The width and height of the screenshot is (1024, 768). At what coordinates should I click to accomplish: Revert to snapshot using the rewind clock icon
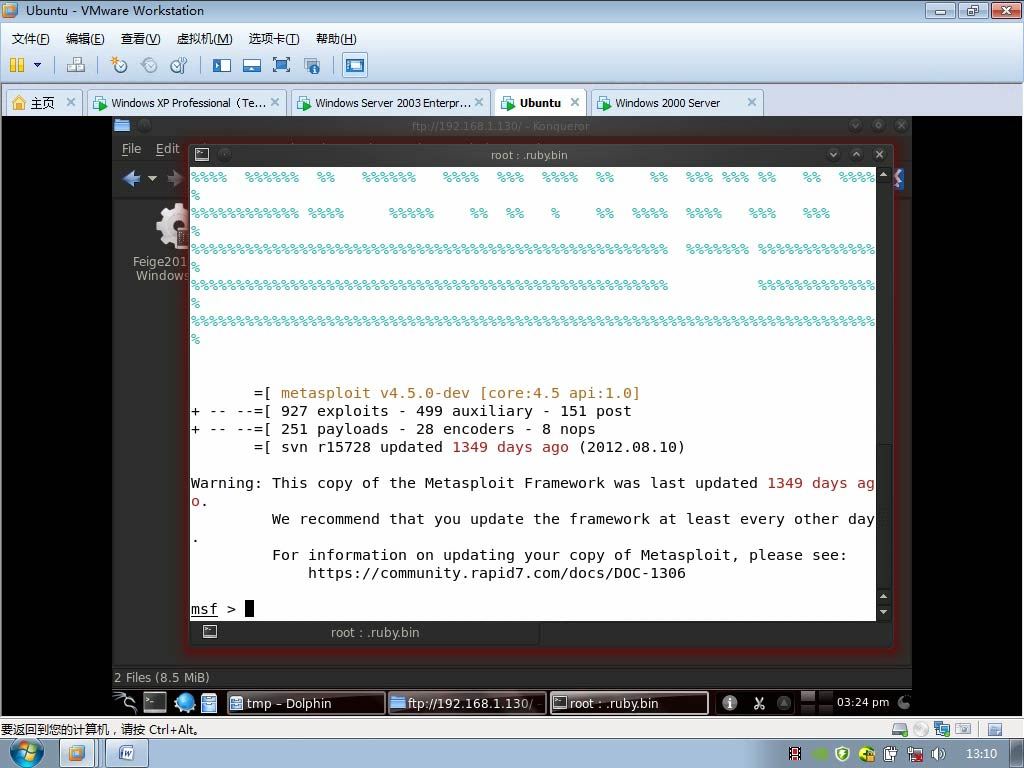tap(149, 65)
